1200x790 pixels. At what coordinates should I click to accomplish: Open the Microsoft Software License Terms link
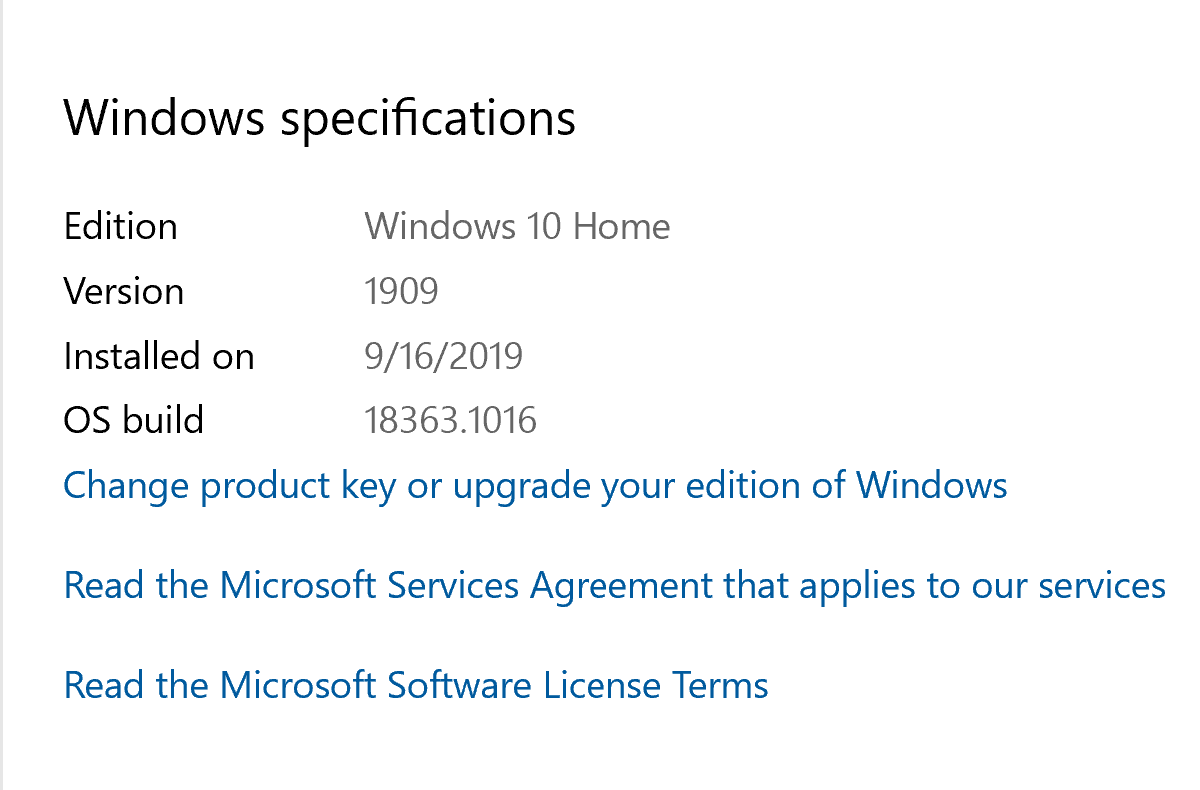click(415, 685)
